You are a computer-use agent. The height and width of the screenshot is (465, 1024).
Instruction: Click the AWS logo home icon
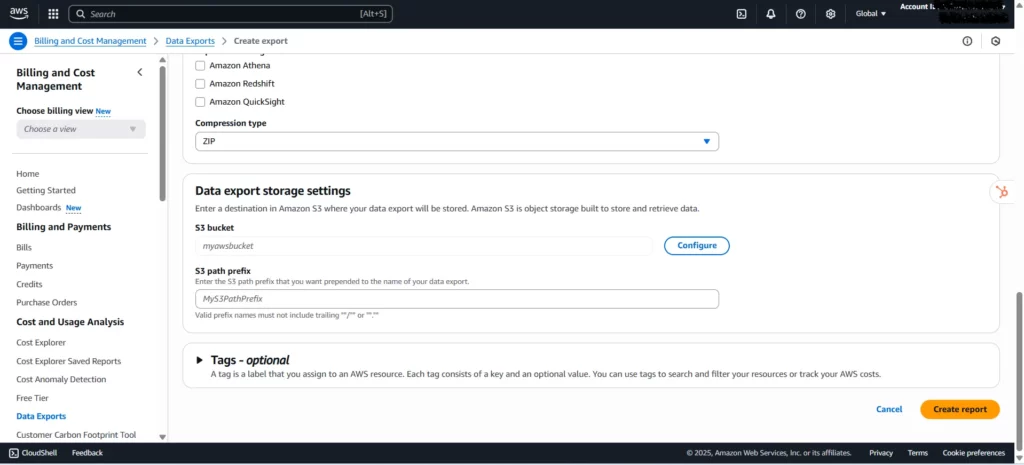tap(20, 14)
